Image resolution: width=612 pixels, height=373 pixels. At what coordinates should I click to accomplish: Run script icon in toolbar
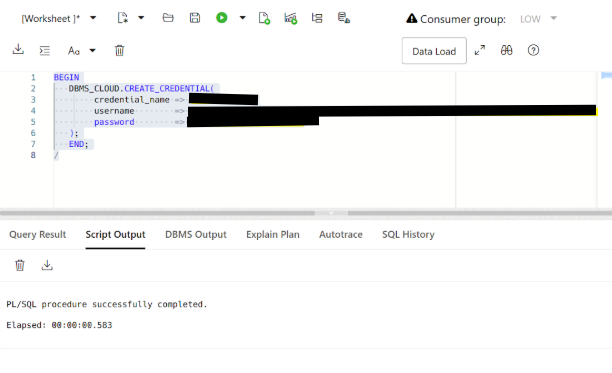[x=264, y=18]
